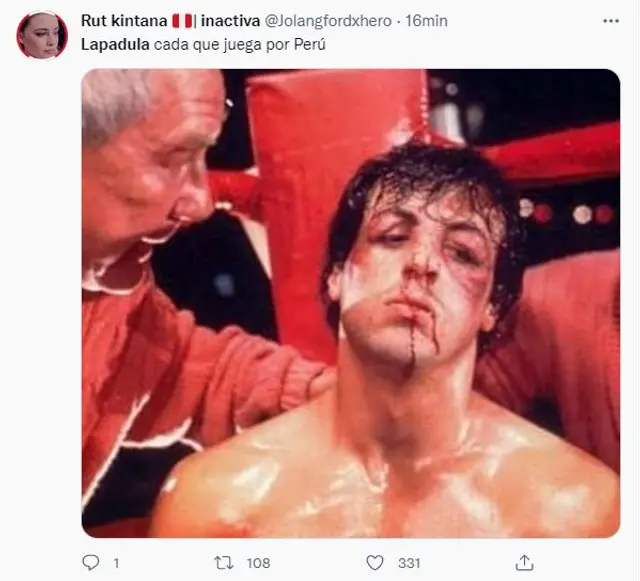Viewport: 640px width, 581px height.
Task: Like the tweet with the heart icon
Action: 375,563
